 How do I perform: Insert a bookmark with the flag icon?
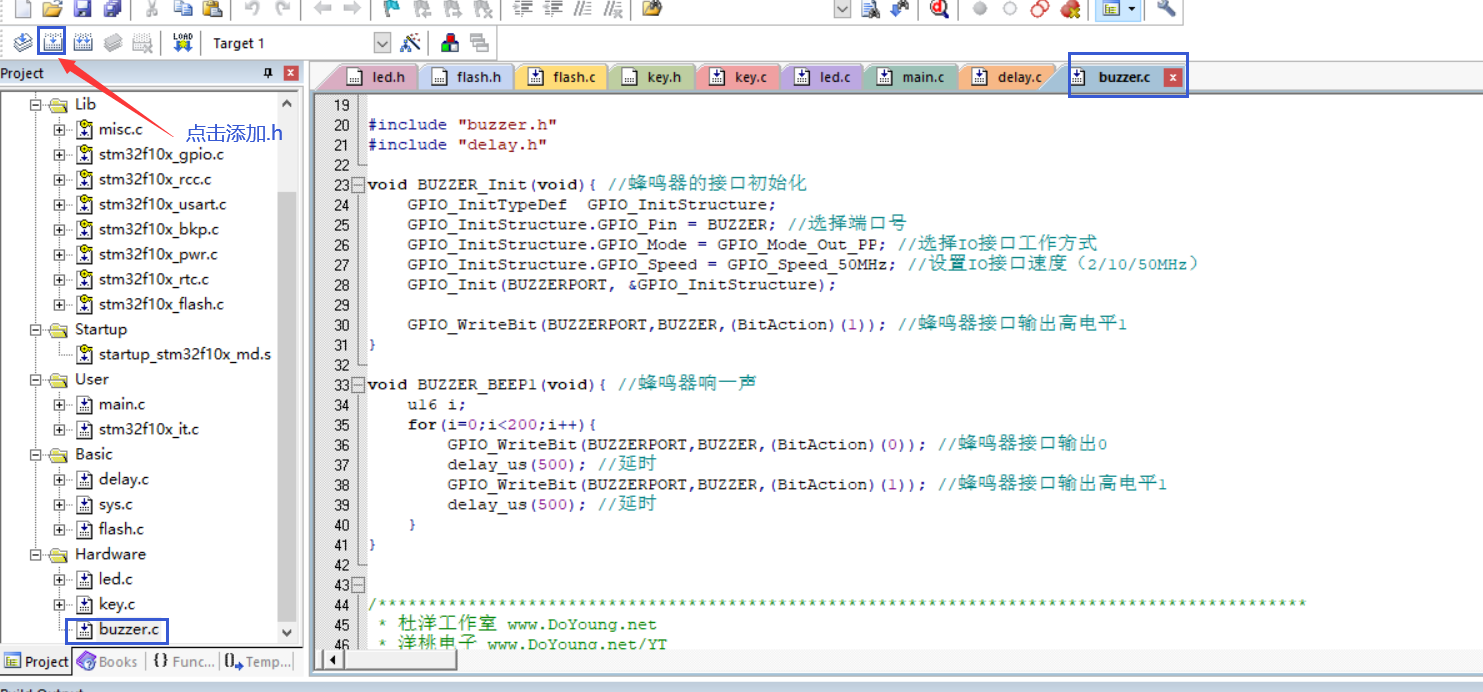(393, 9)
